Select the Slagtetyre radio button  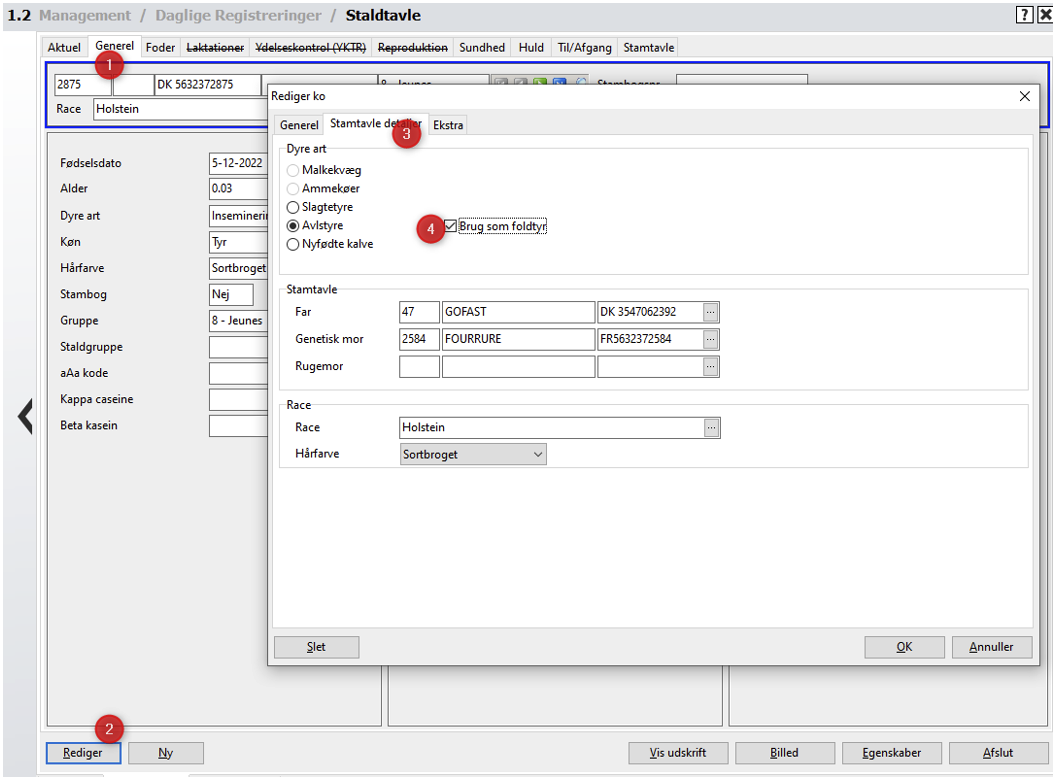tap(293, 207)
